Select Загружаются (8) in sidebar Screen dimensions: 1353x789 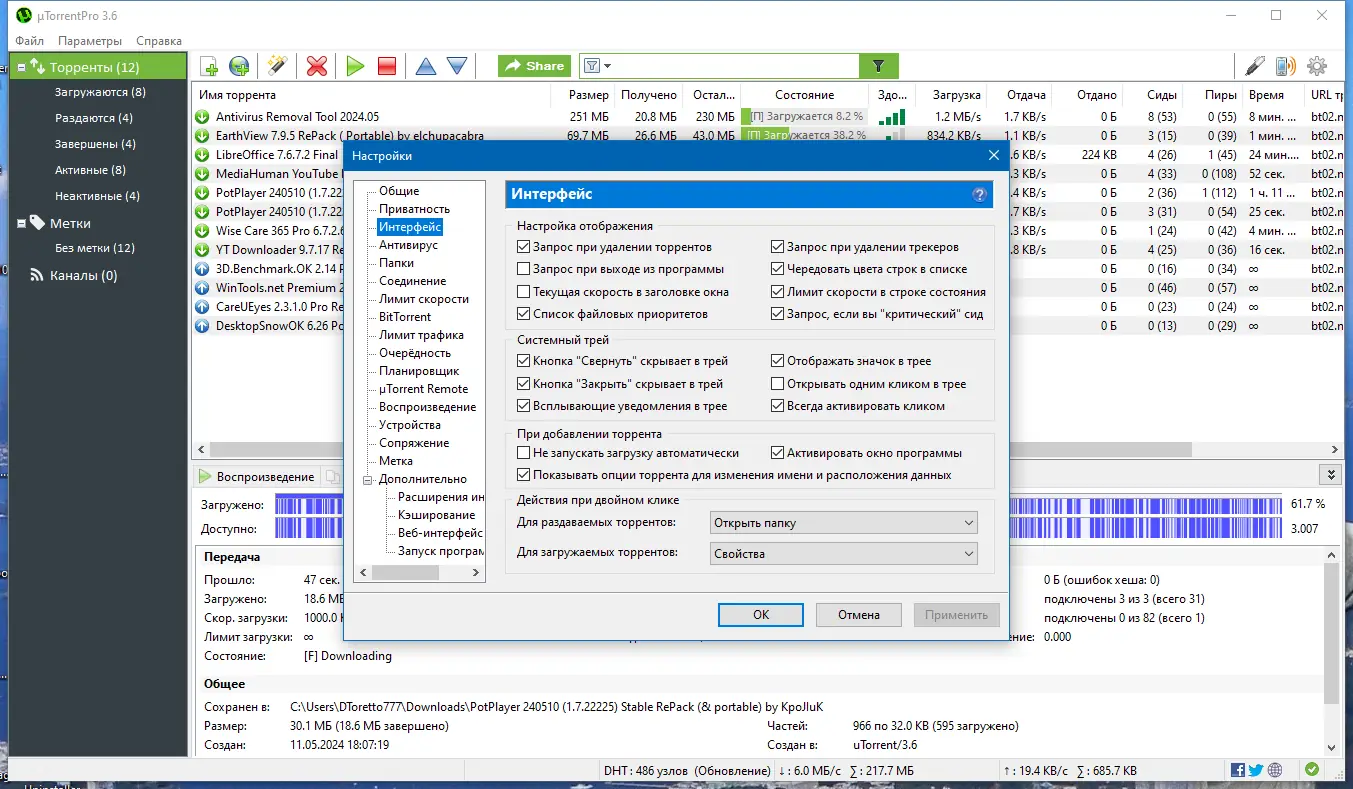click(100, 92)
